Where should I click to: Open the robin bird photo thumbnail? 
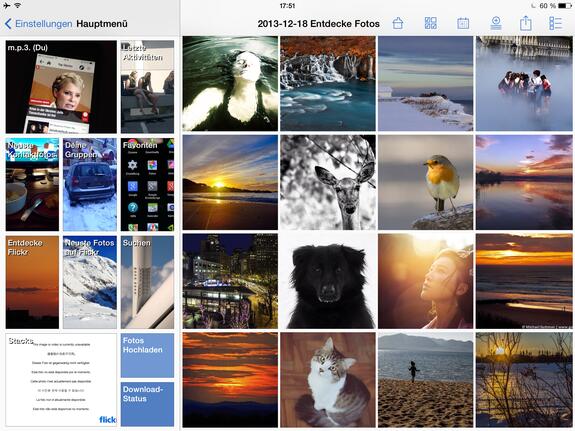(x=425, y=182)
